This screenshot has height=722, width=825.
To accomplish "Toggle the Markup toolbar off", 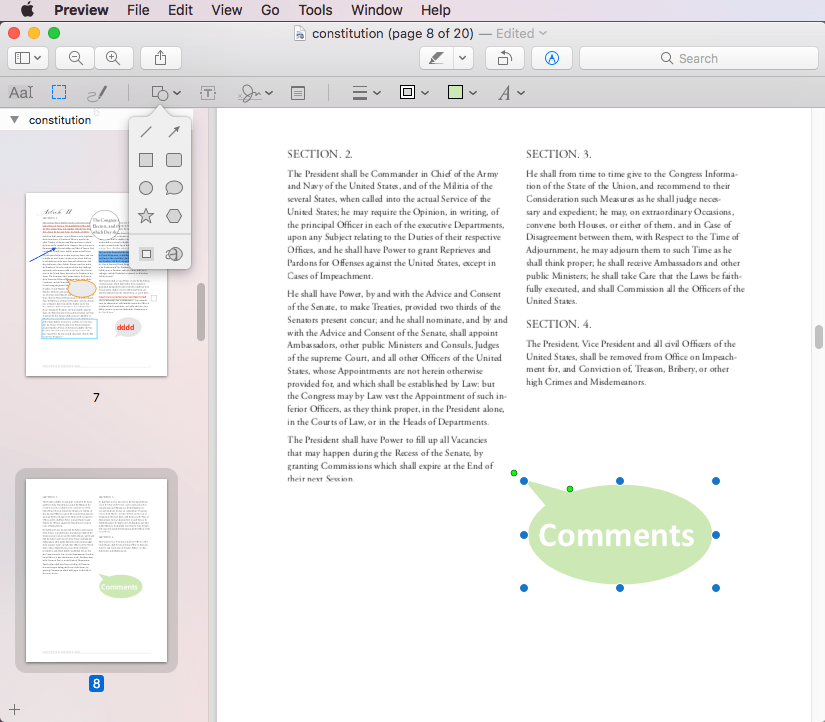I will 552,58.
